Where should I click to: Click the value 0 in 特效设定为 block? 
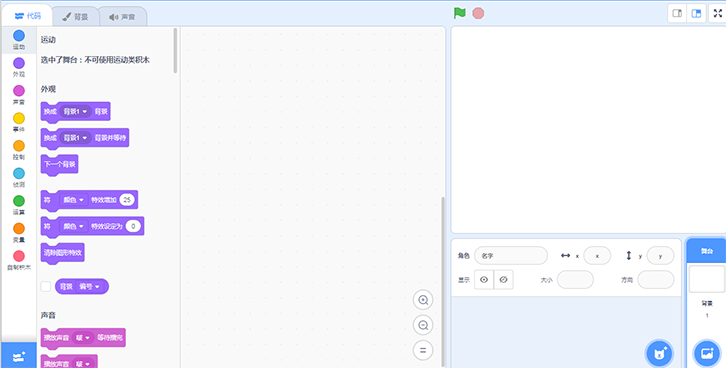[133, 226]
